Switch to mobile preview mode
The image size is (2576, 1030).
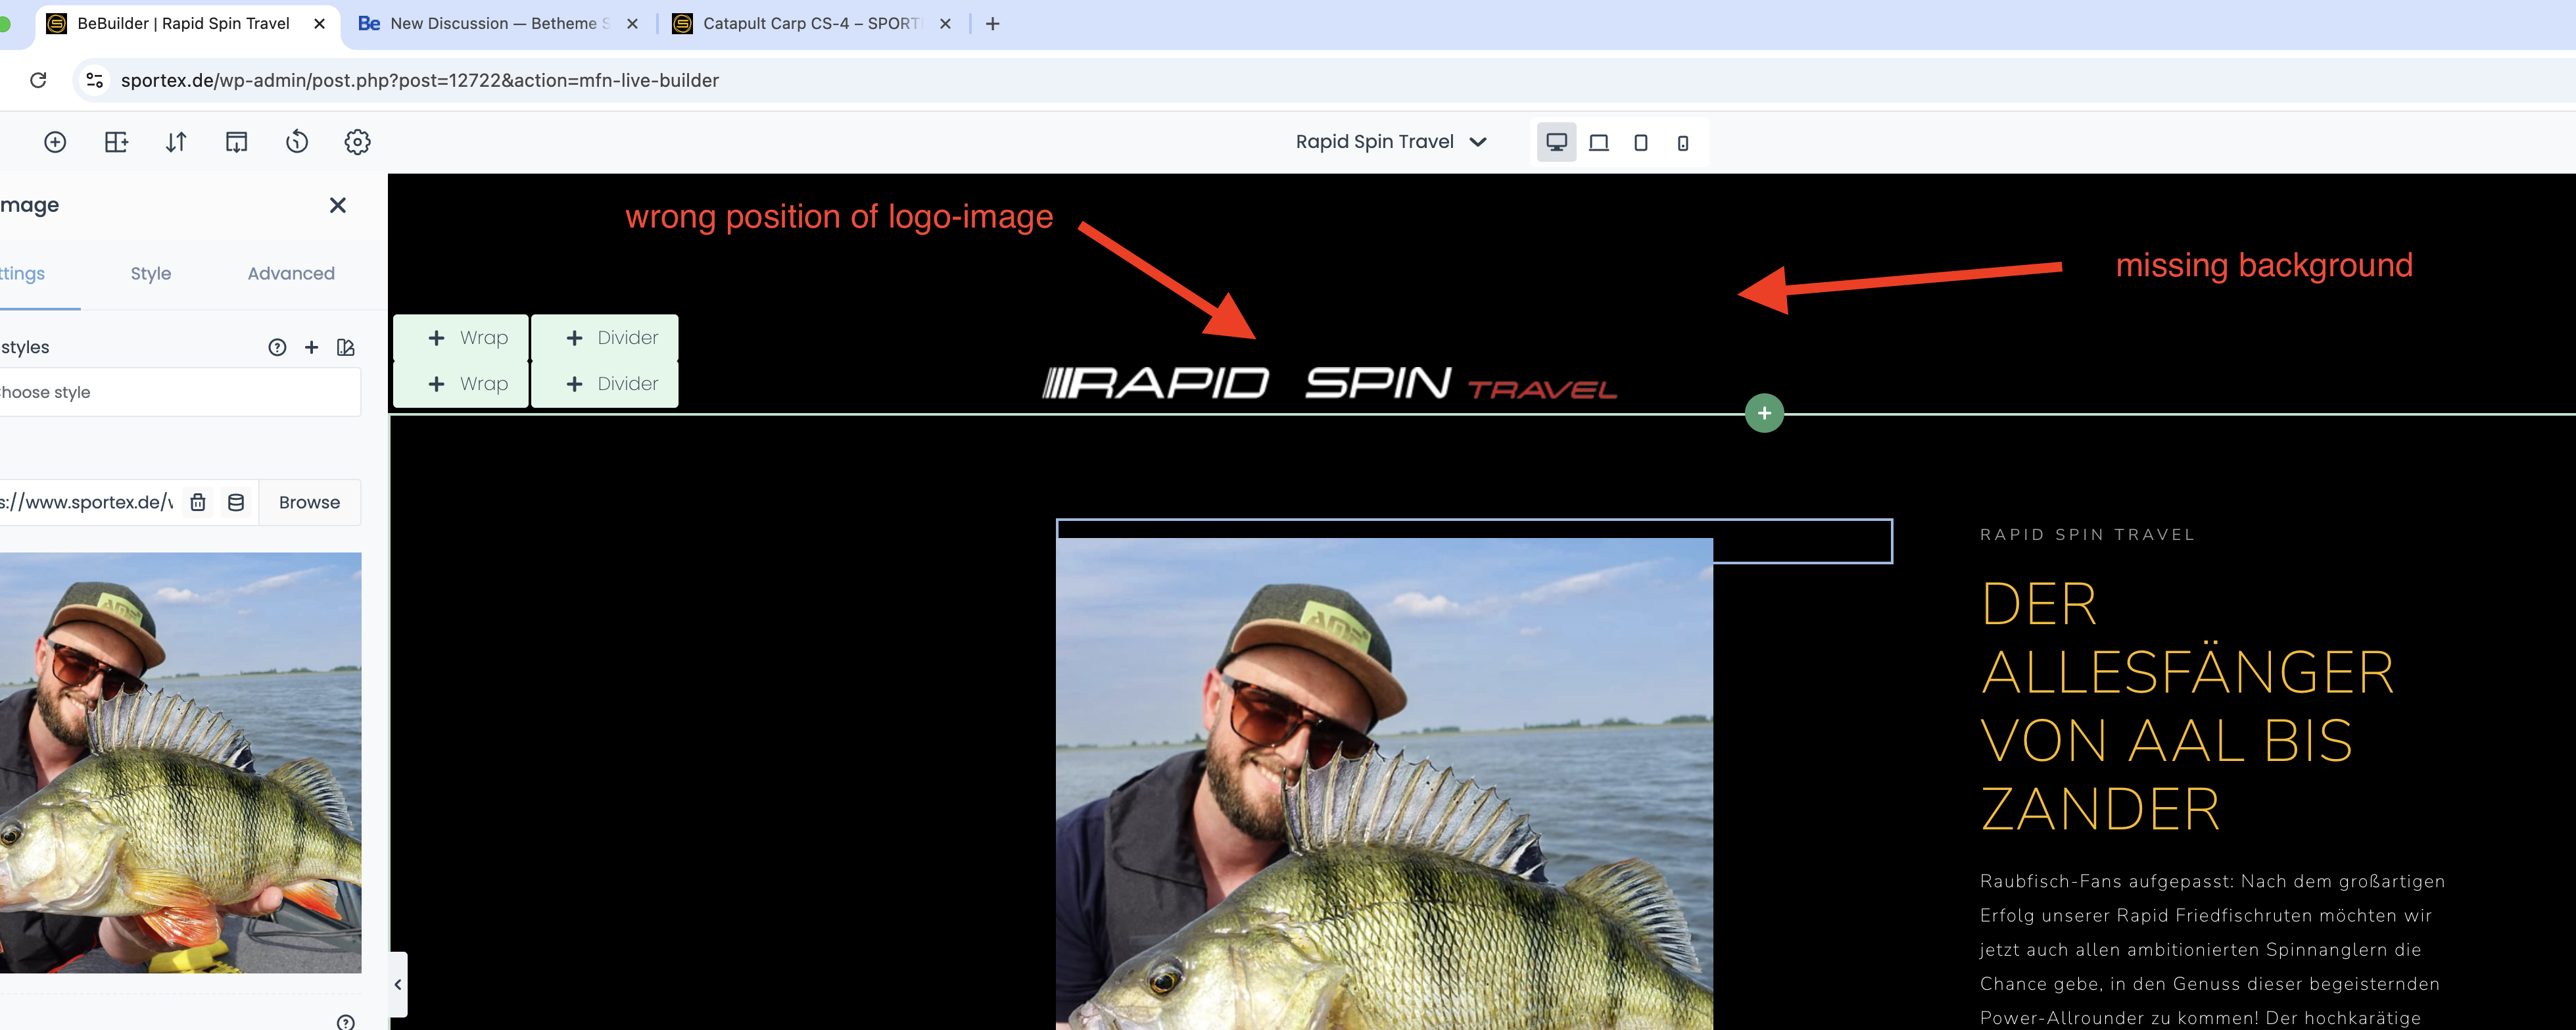pos(1682,142)
